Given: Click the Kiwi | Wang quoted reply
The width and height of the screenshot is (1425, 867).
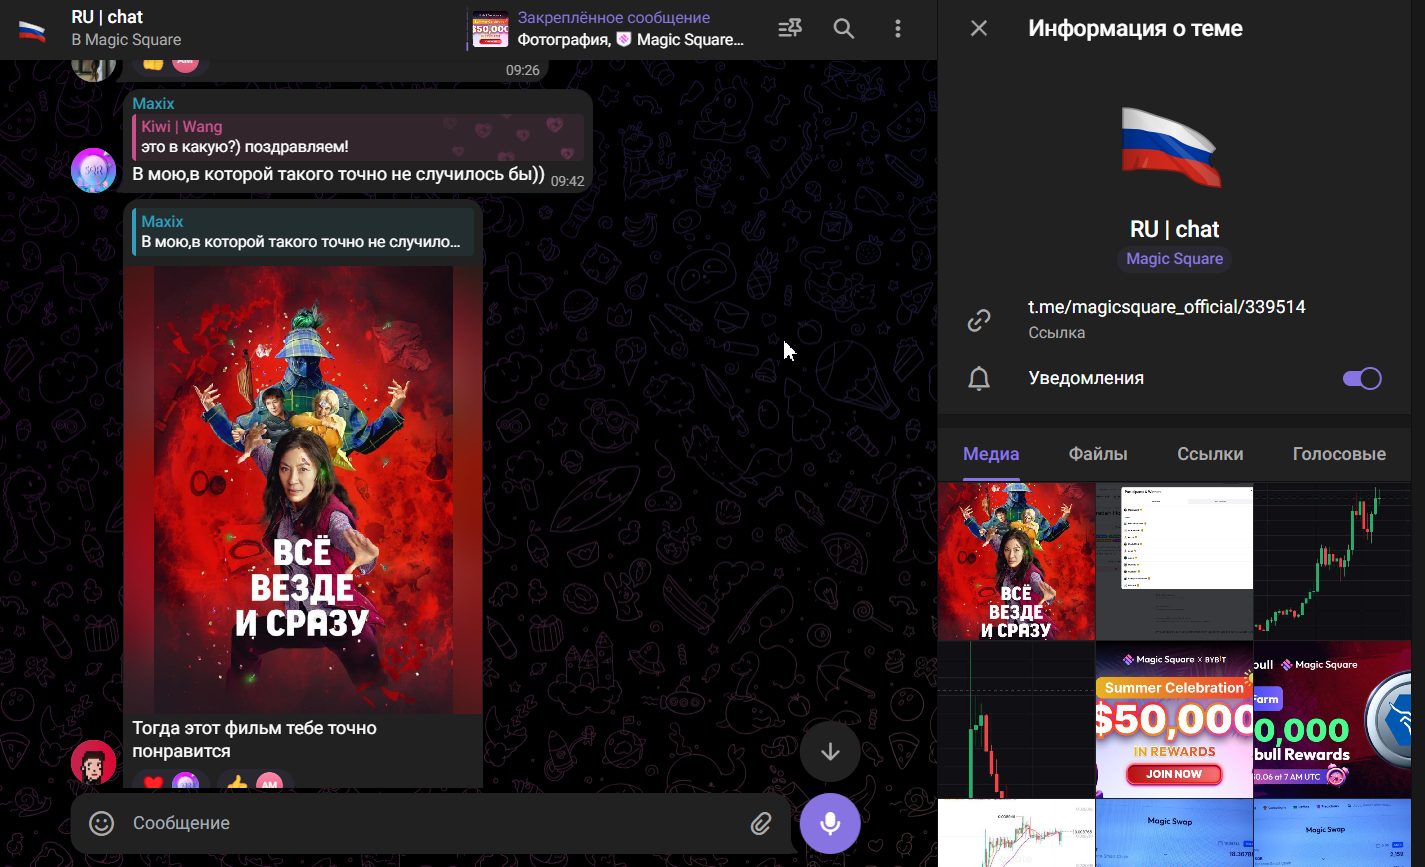Looking at the screenshot, I should click(x=358, y=137).
